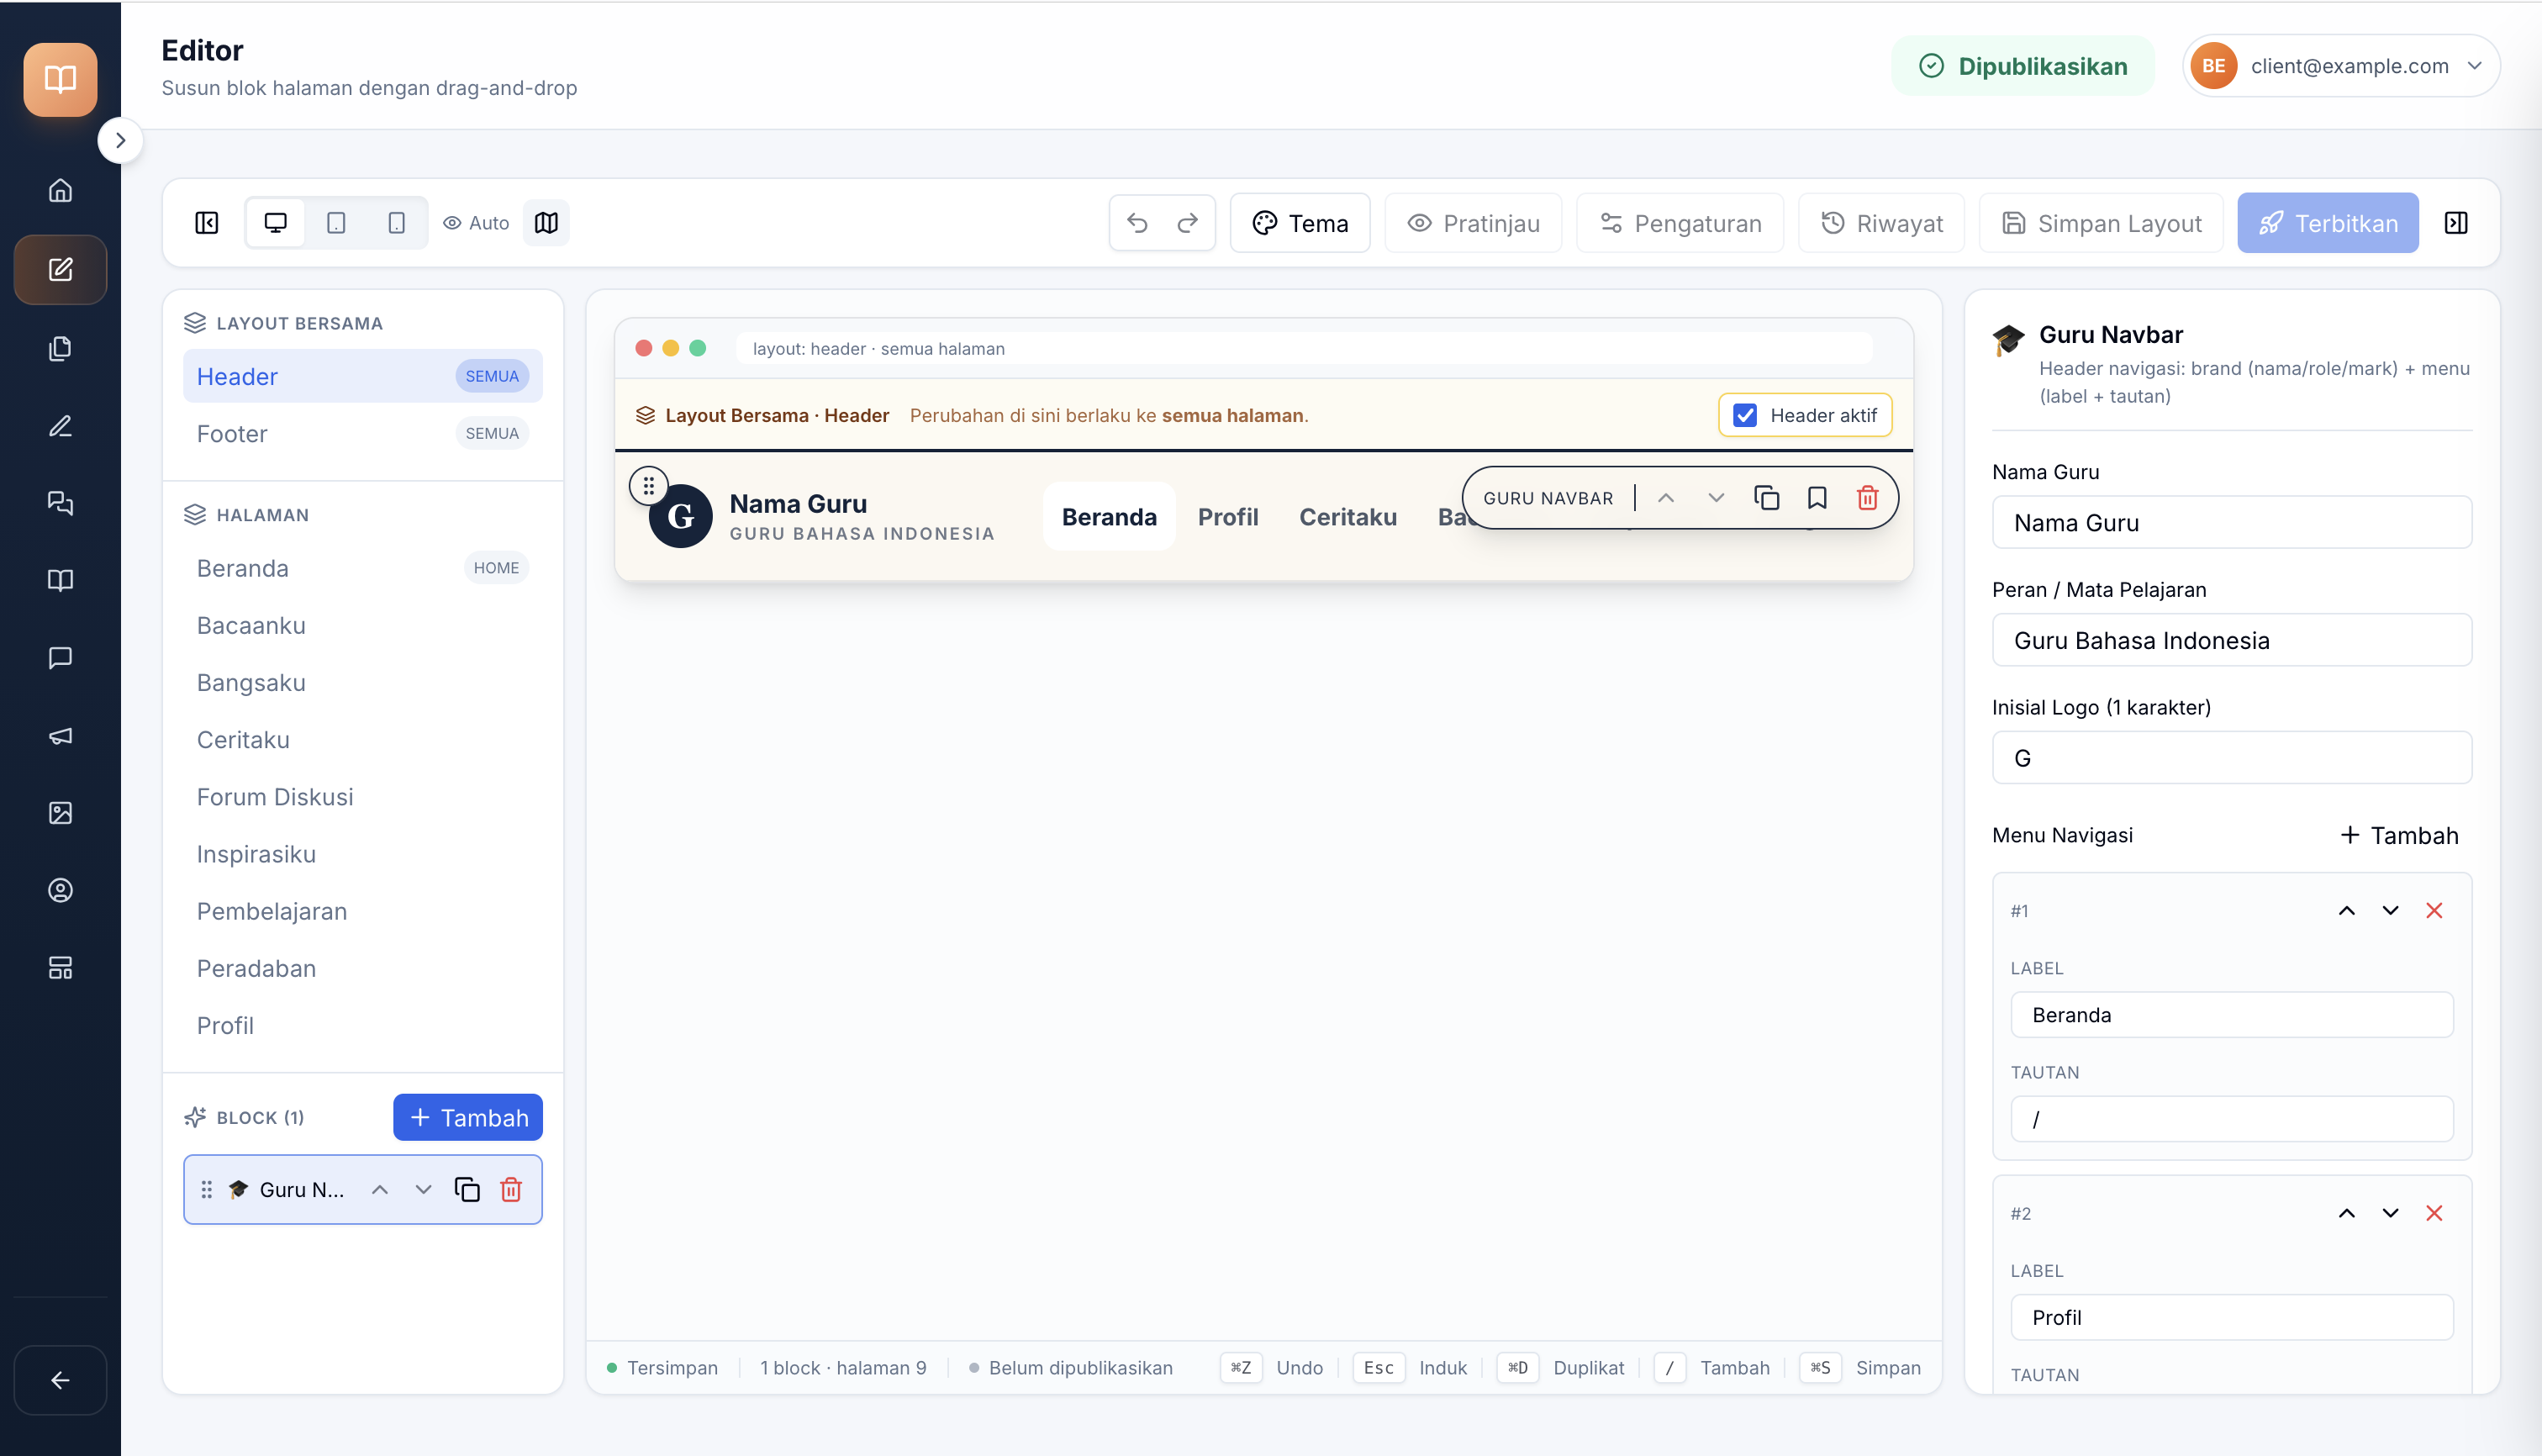Open the megaphone icon in sidebar
Screen dimensions: 2542x1456
pyautogui.click(x=61, y=736)
